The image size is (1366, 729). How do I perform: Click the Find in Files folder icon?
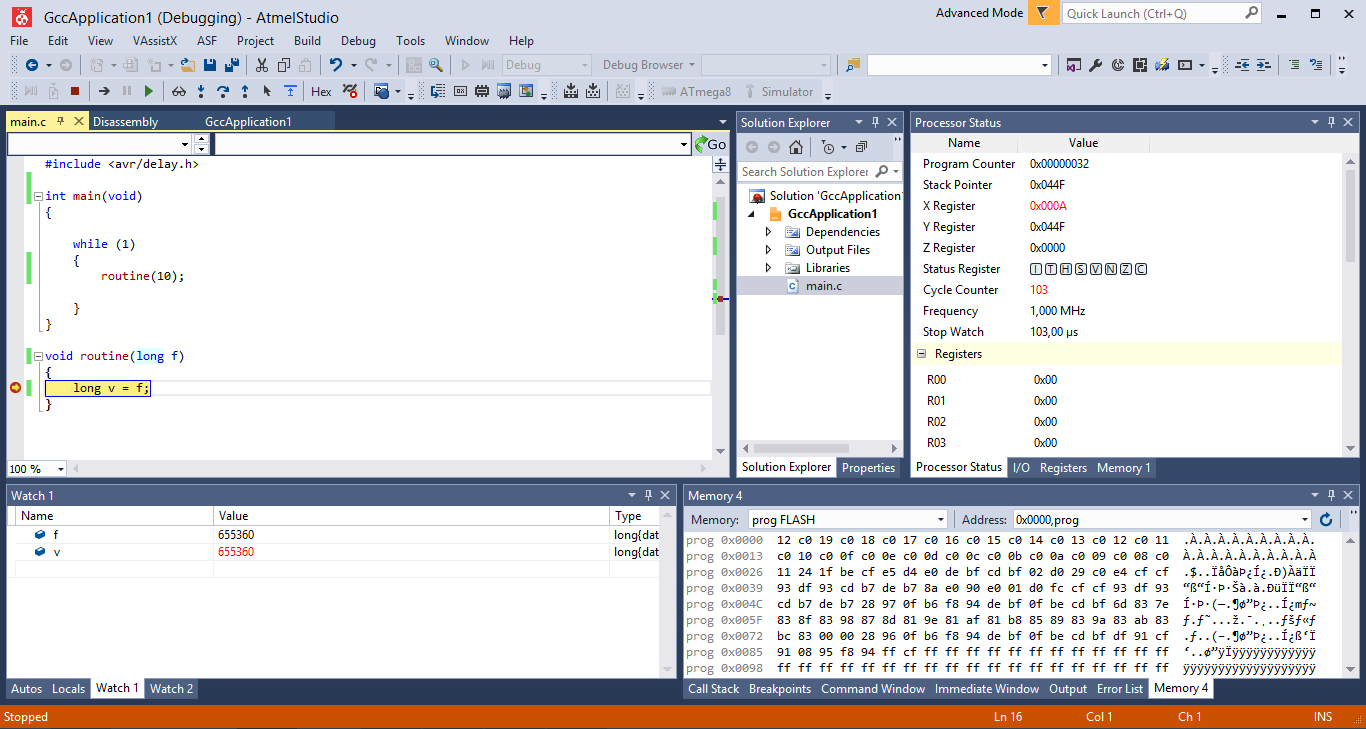(852, 65)
